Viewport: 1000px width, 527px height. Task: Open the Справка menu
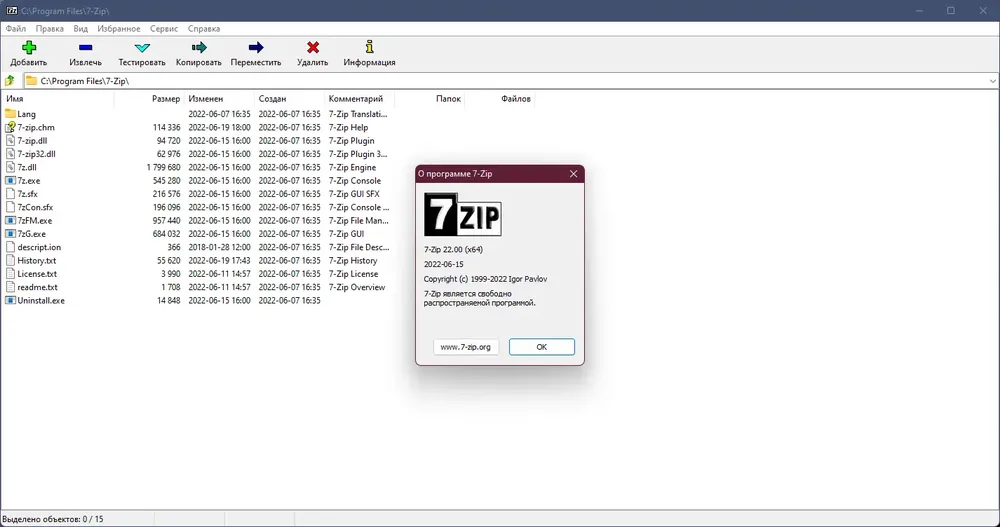coord(204,29)
